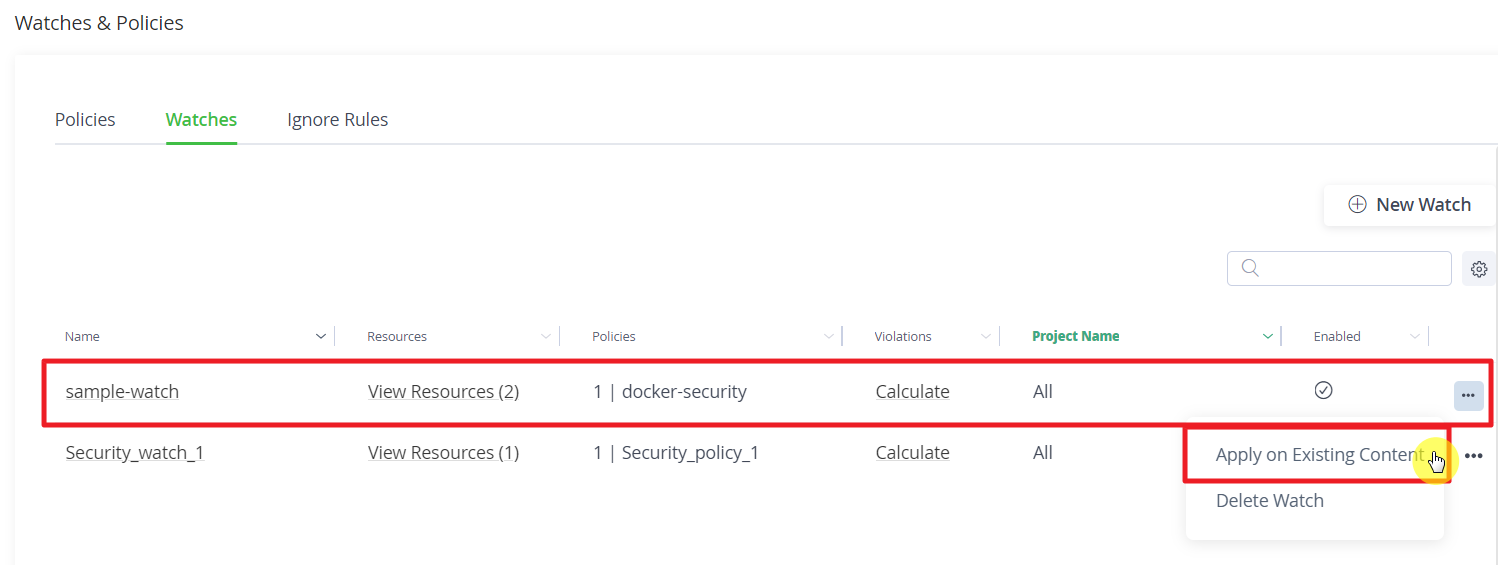
Task: Focus the watches search input field
Action: point(1339,268)
